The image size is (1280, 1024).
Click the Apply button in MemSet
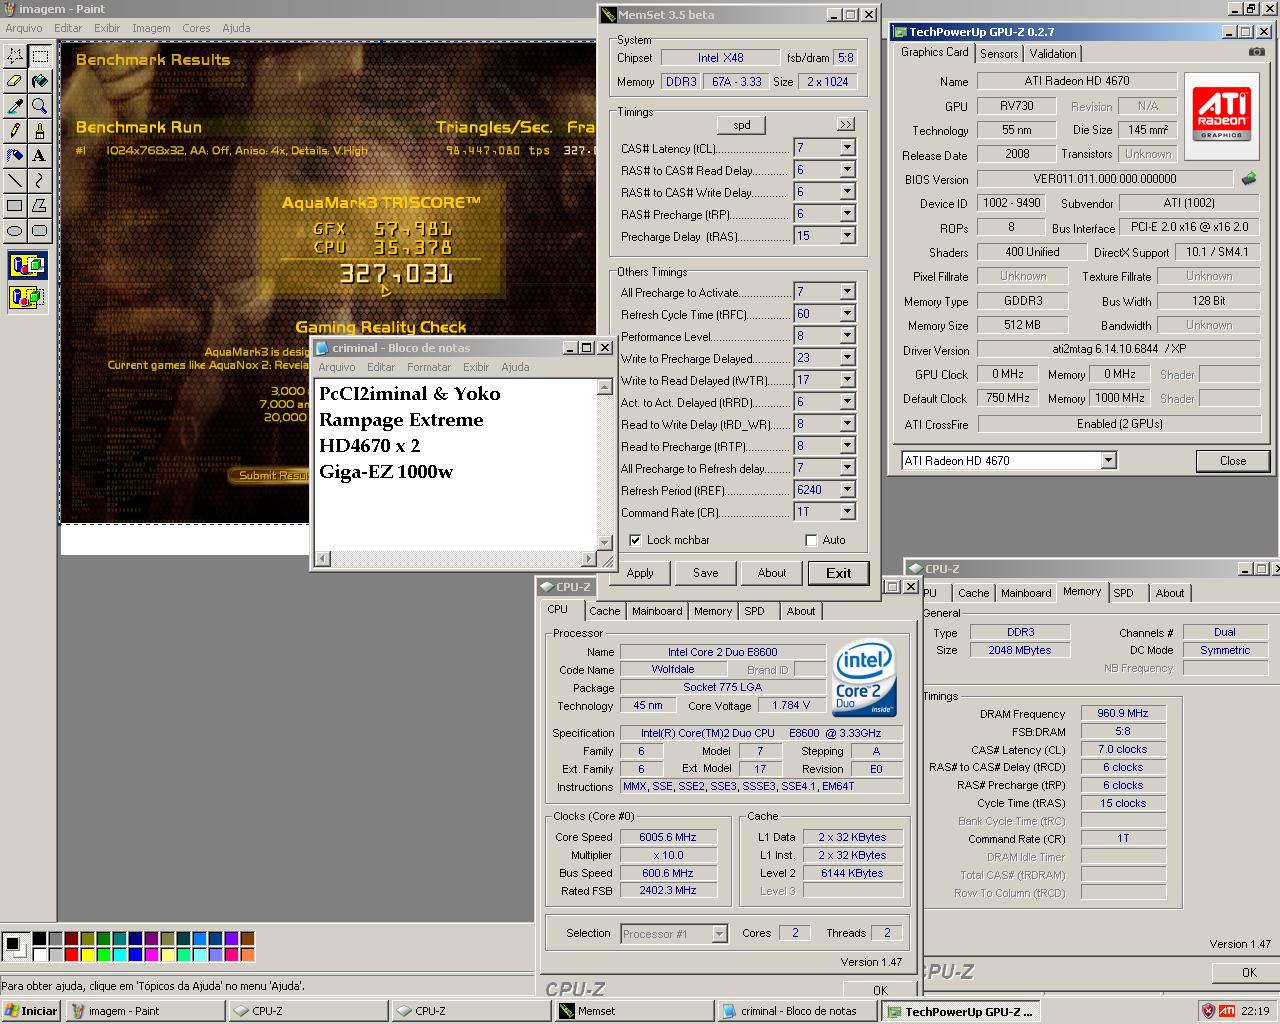640,573
